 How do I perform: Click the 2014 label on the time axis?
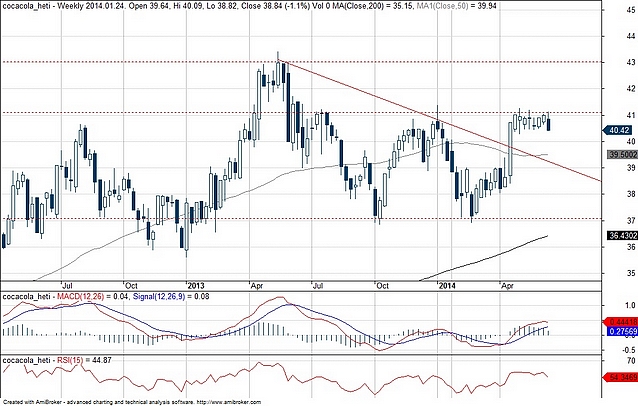pyautogui.click(x=447, y=286)
